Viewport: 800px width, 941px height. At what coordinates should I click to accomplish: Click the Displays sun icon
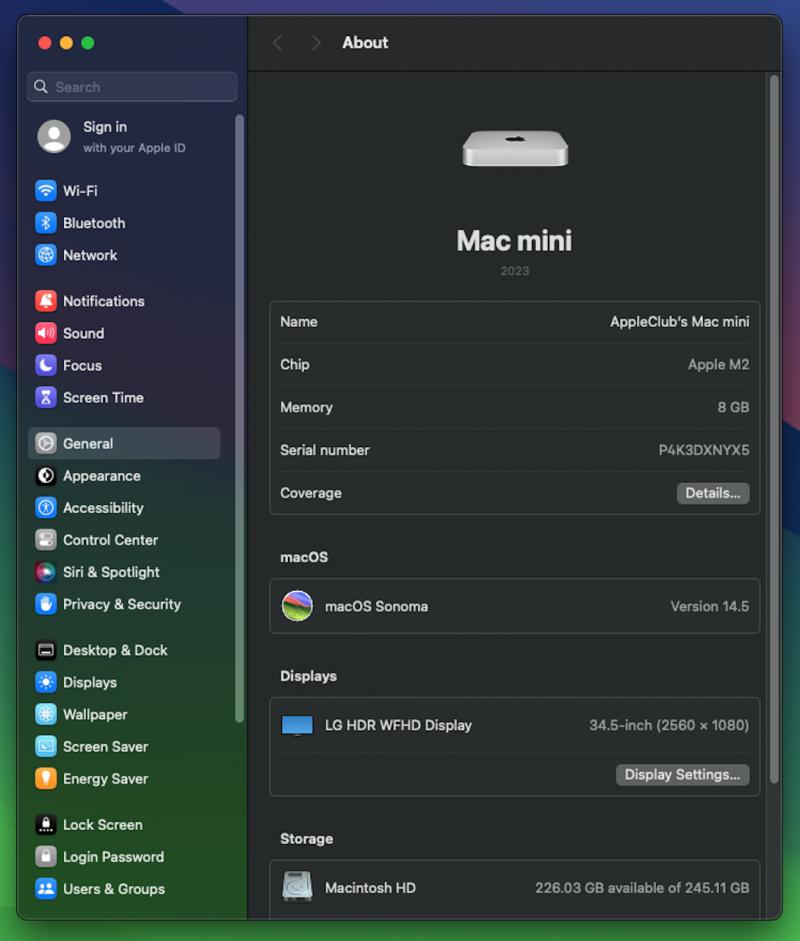[46, 682]
